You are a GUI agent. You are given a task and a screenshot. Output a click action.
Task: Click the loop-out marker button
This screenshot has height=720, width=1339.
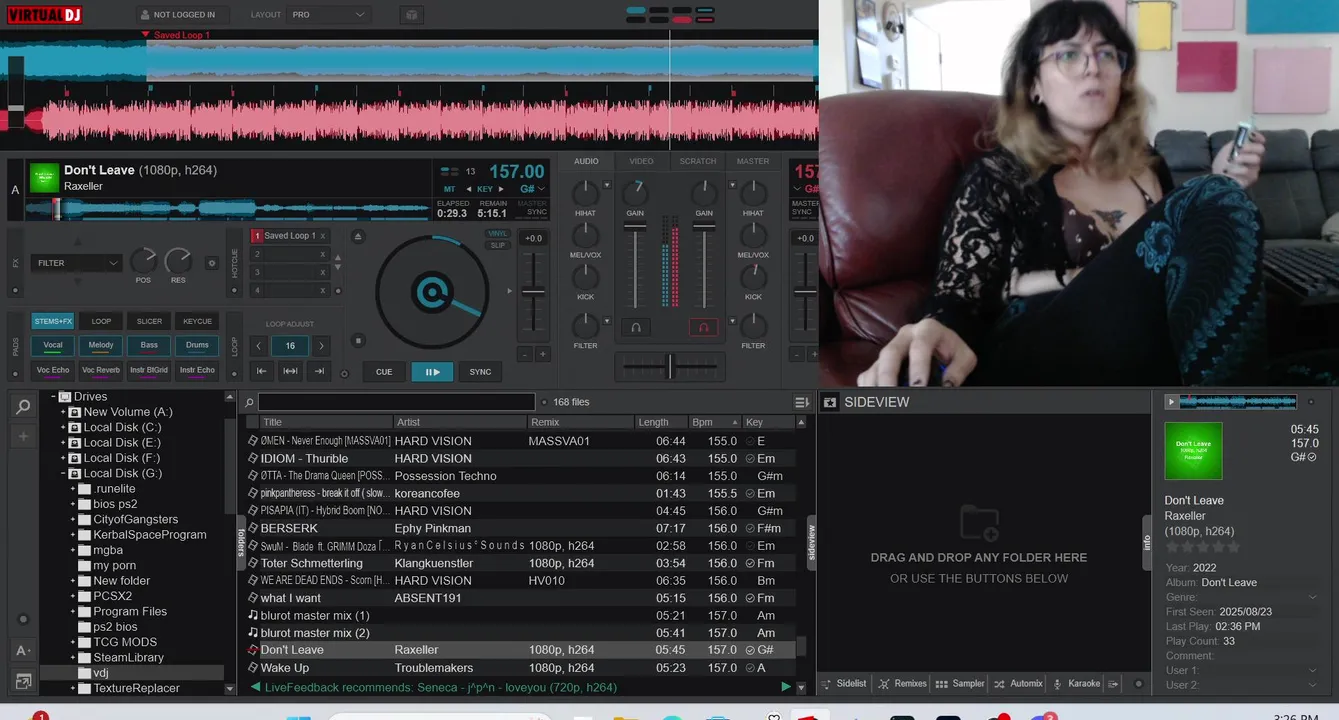click(320, 371)
